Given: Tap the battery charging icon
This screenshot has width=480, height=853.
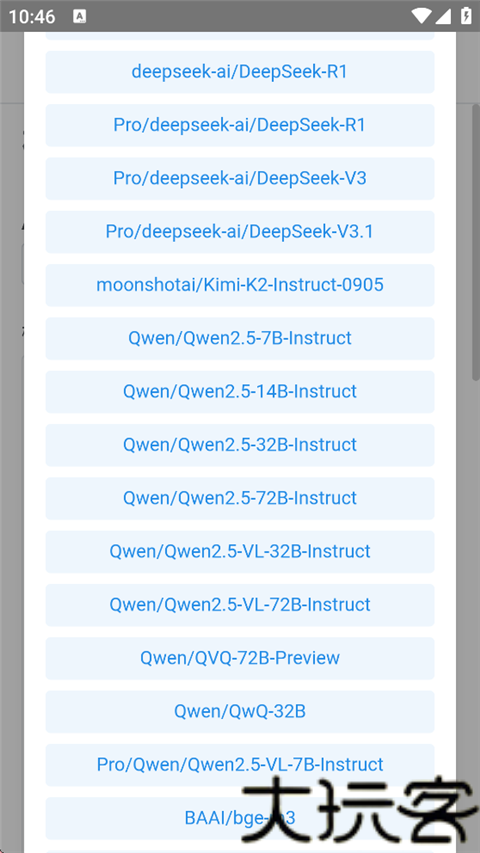Looking at the screenshot, I should tap(466, 16).
